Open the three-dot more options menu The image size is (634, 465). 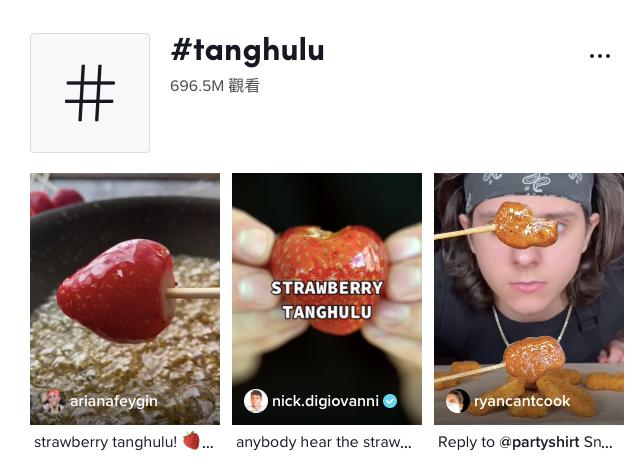click(600, 56)
